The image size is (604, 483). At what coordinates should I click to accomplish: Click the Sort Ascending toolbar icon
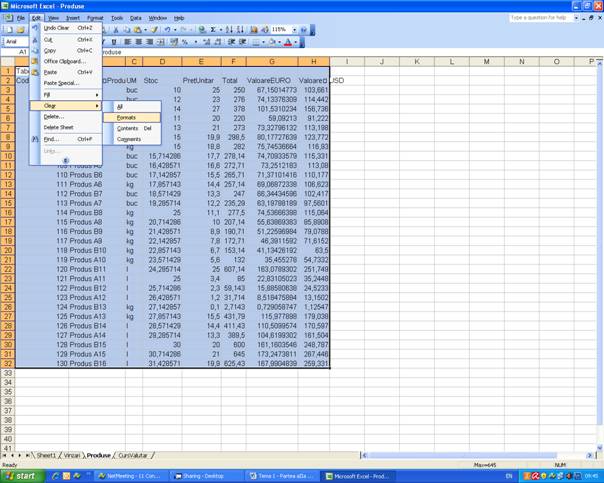tap(229, 30)
